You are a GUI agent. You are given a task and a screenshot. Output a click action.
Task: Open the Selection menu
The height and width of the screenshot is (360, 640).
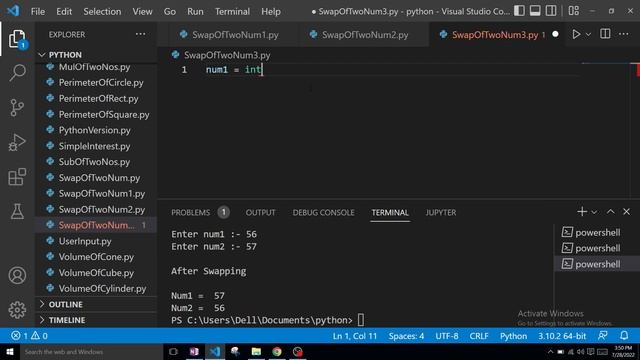point(102,11)
